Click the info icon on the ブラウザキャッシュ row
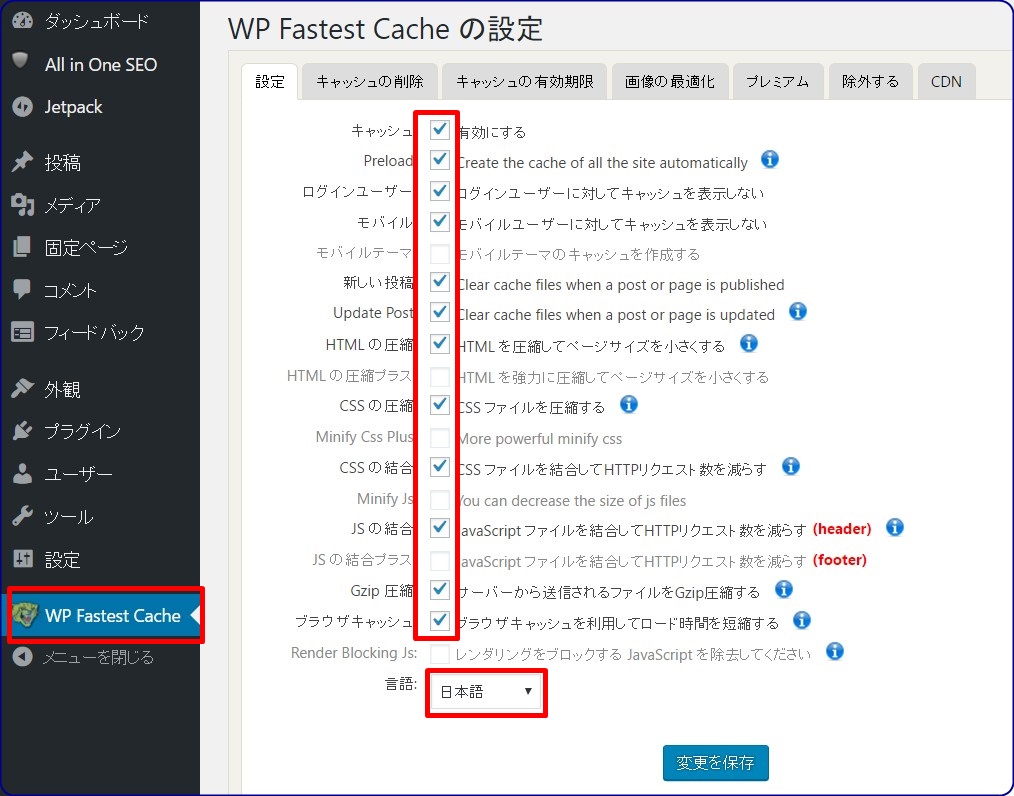 (x=802, y=621)
